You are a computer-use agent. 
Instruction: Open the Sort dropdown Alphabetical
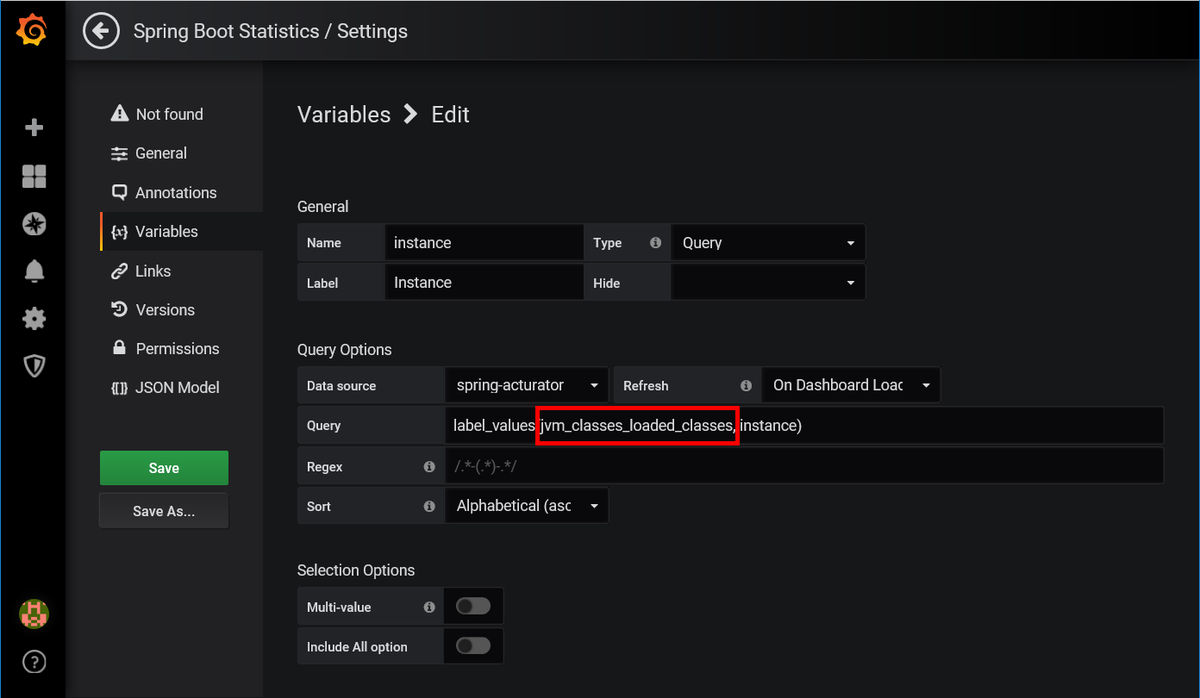tap(527, 506)
